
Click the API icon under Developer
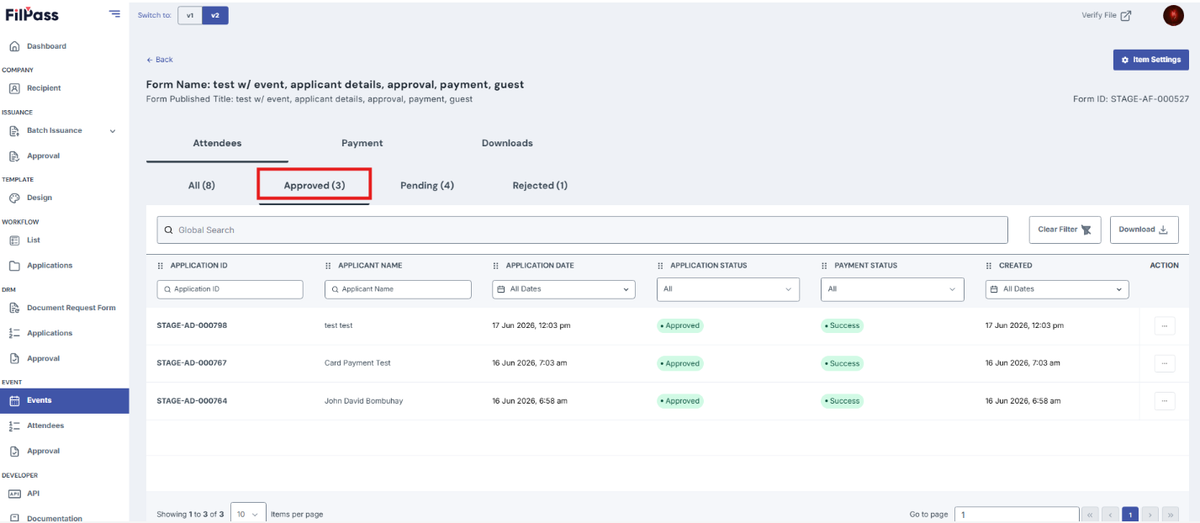[x=14, y=493]
